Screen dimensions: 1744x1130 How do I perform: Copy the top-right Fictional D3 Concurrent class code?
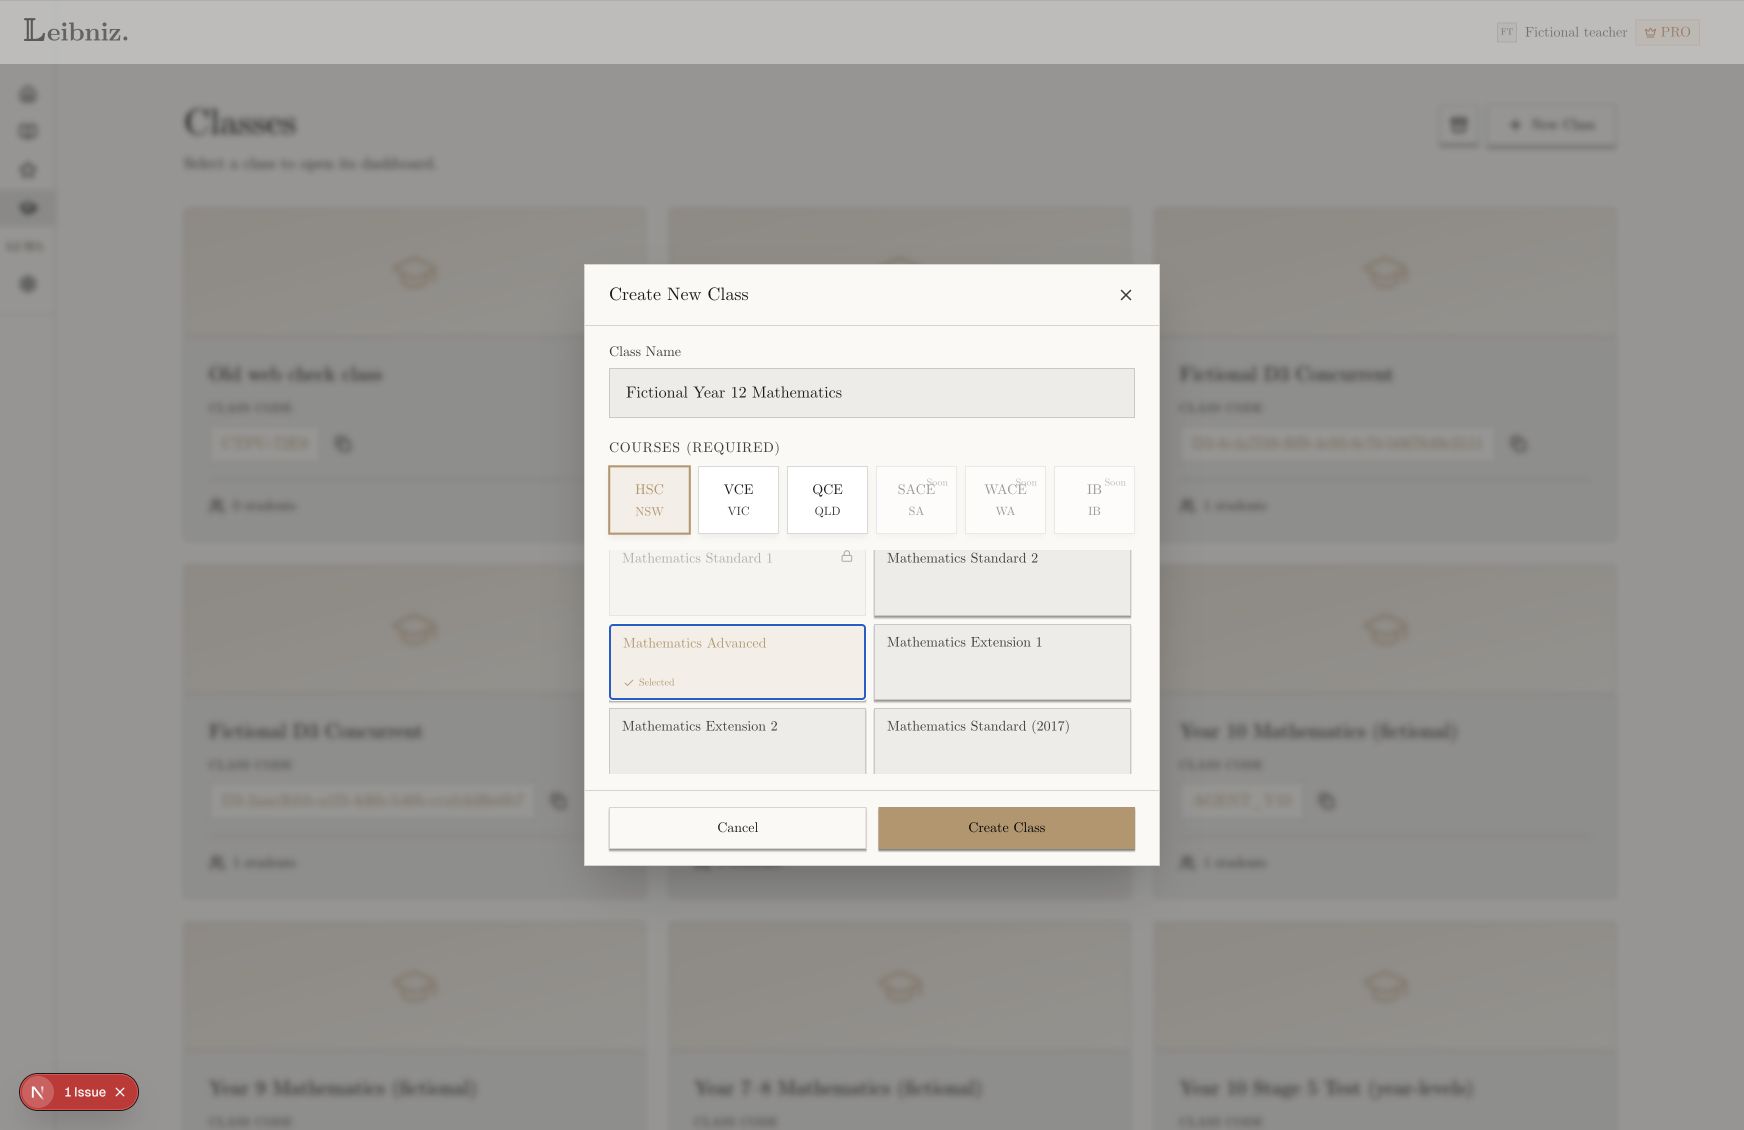pyautogui.click(x=1518, y=444)
